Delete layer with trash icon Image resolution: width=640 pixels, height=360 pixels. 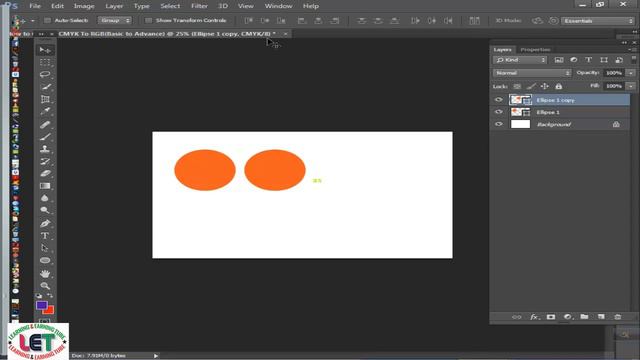click(x=618, y=317)
